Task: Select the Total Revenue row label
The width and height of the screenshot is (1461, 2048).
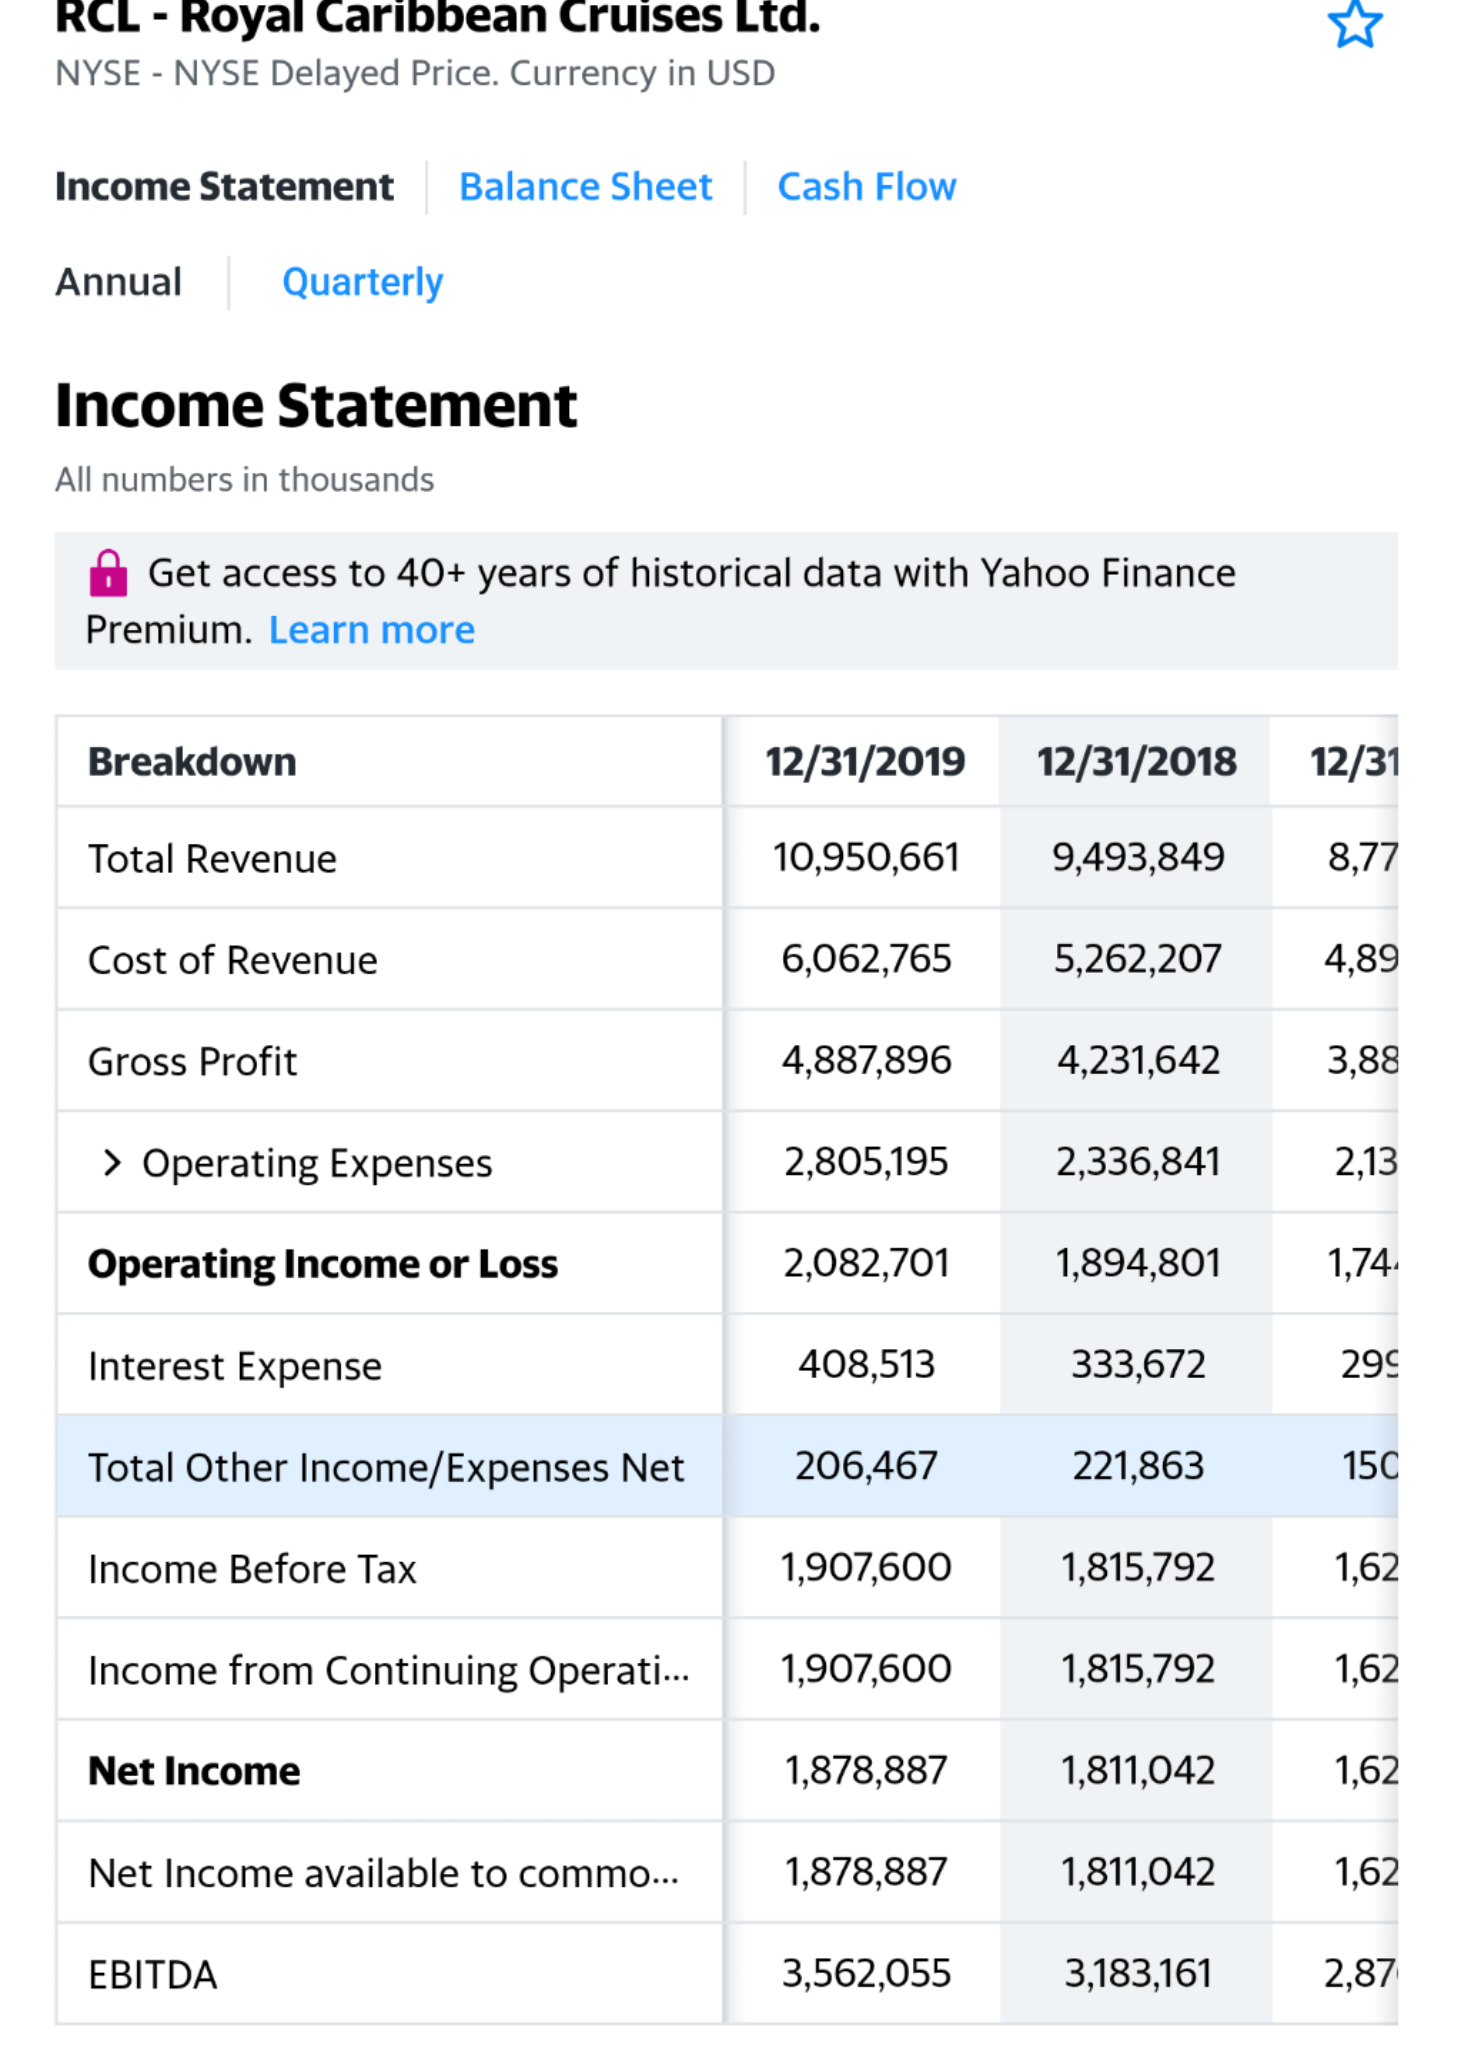Action: point(212,859)
